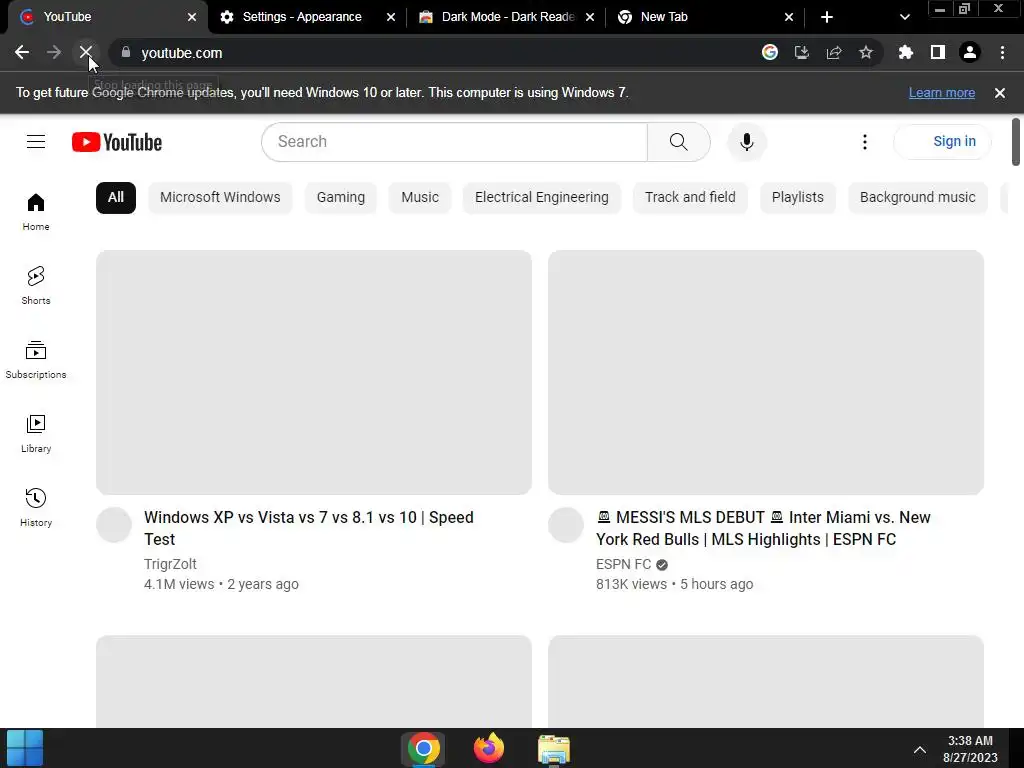This screenshot has height=768, width=1024.
Task: Show hidden system tray icons
Action: coord(920,749)
